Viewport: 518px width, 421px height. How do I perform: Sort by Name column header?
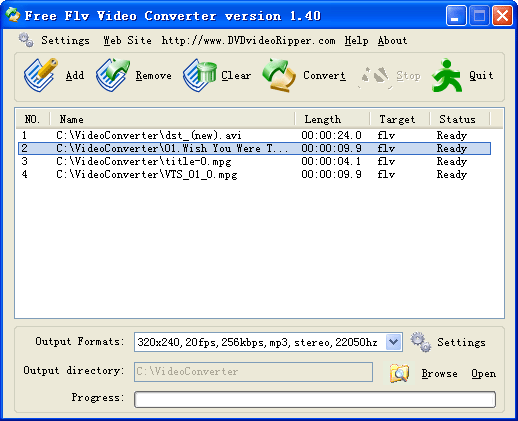point(172,119)
